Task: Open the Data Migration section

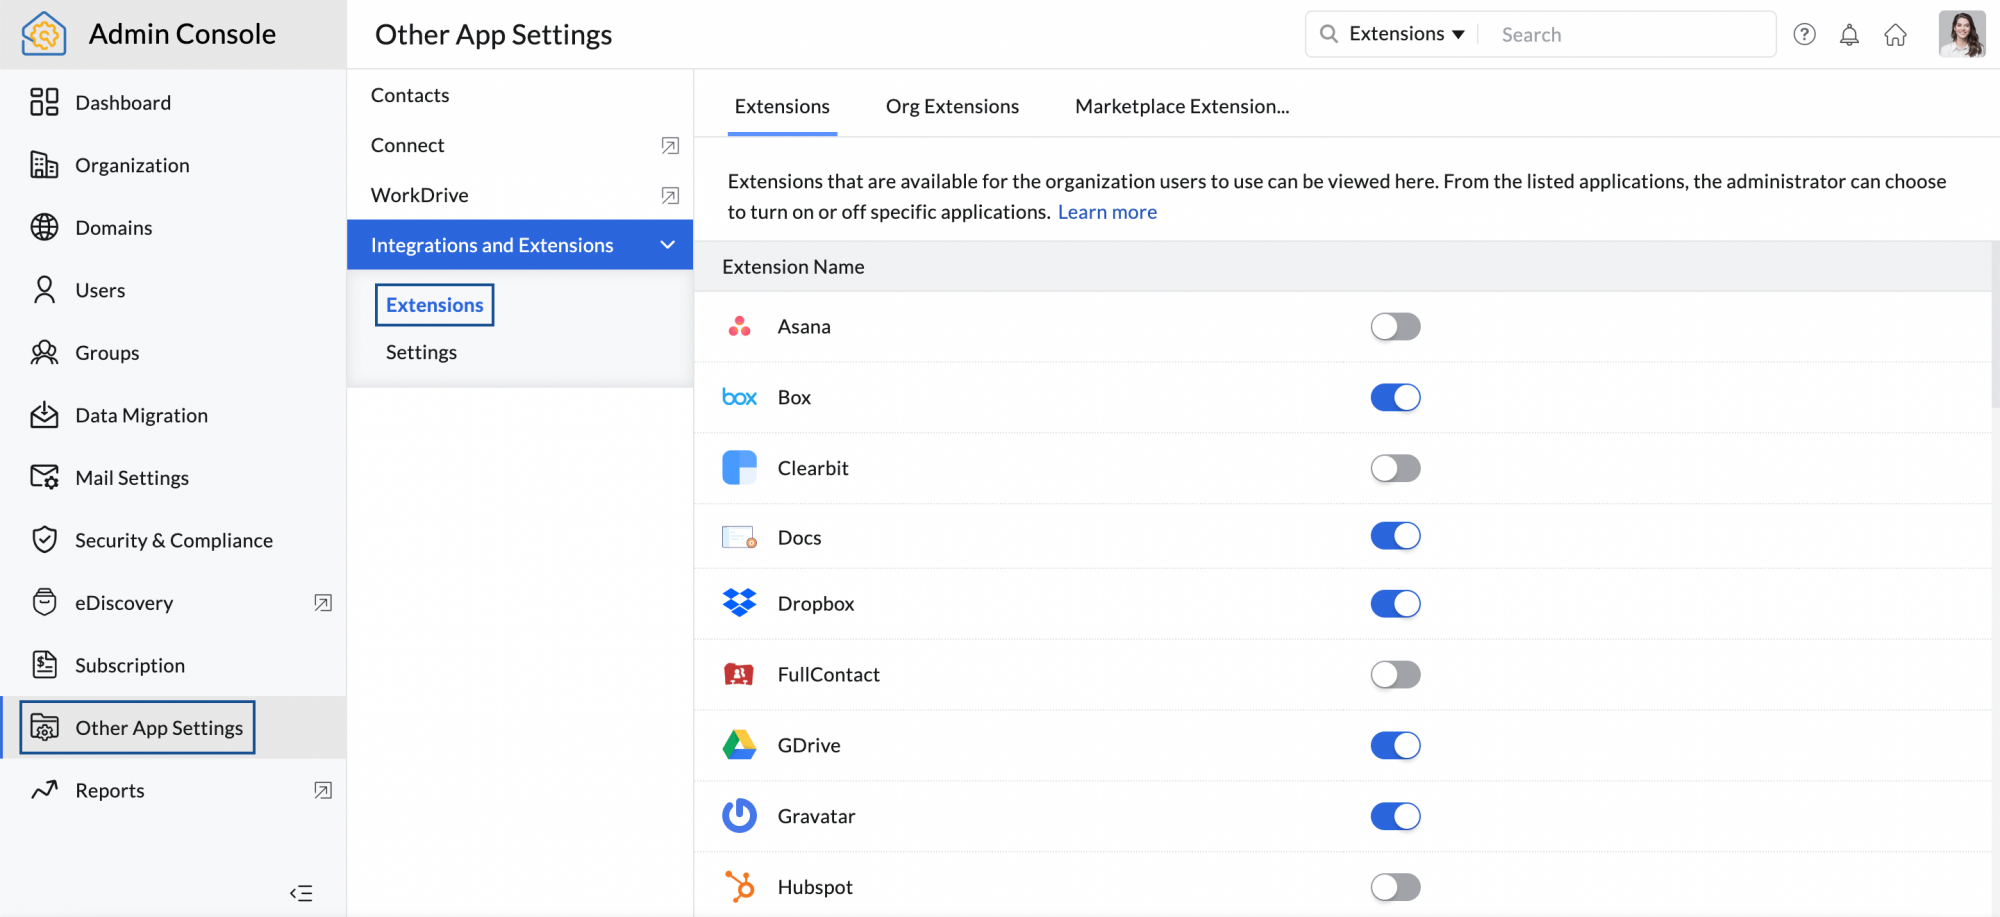Action: pos(141,415)
